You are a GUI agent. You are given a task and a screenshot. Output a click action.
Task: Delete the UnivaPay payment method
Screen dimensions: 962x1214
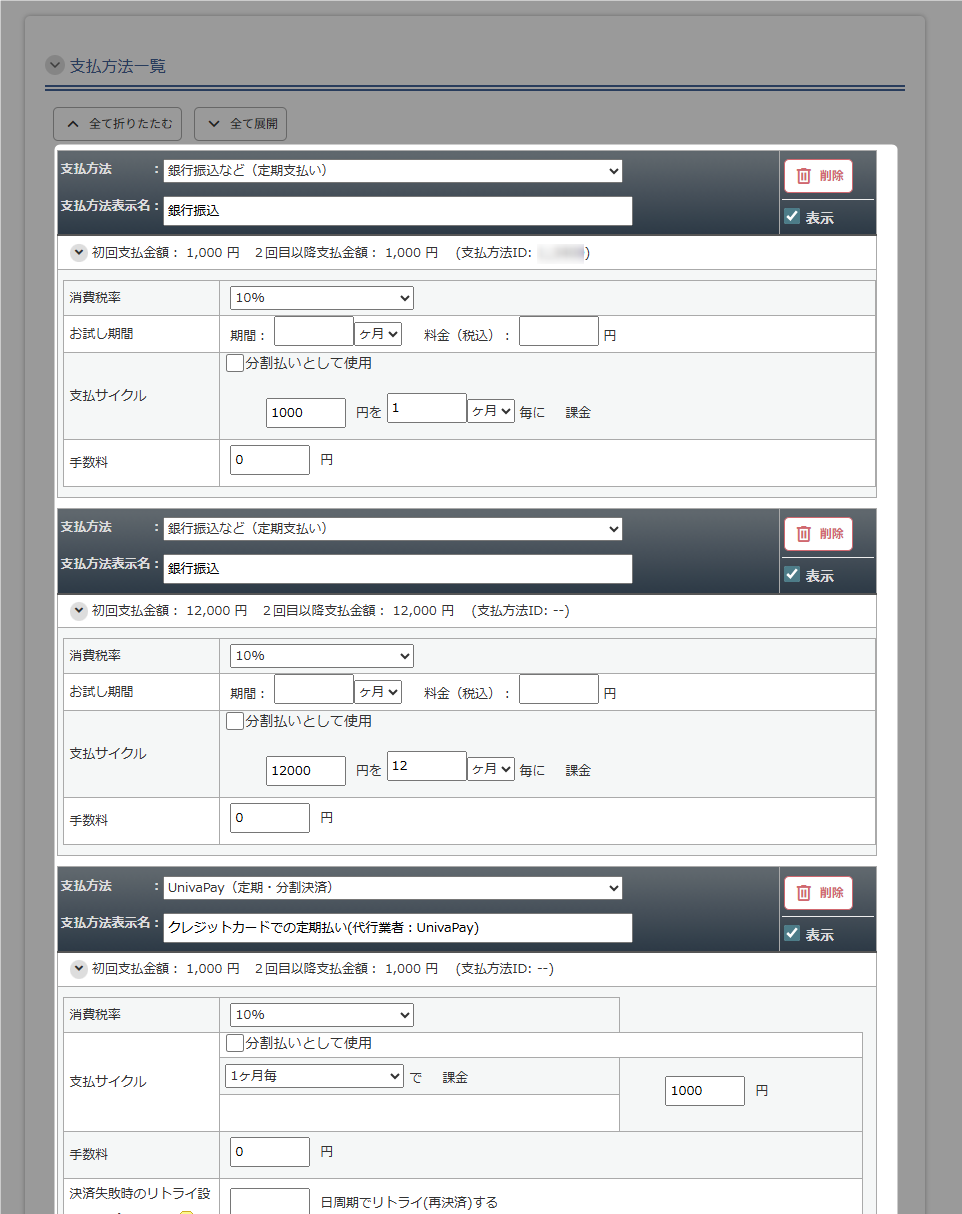click(818, 893)
